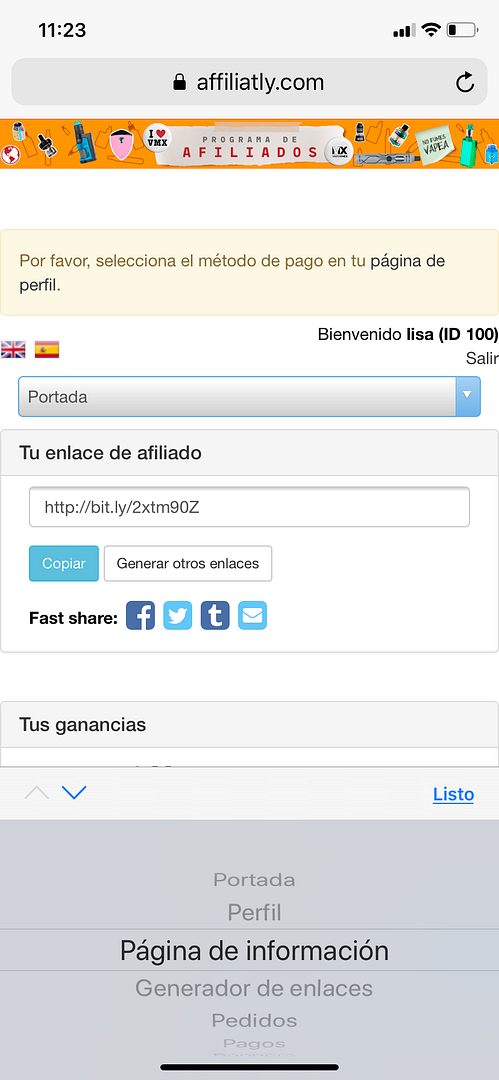
Task: Share affiliate link on Facebook
Action: point(140,615)
